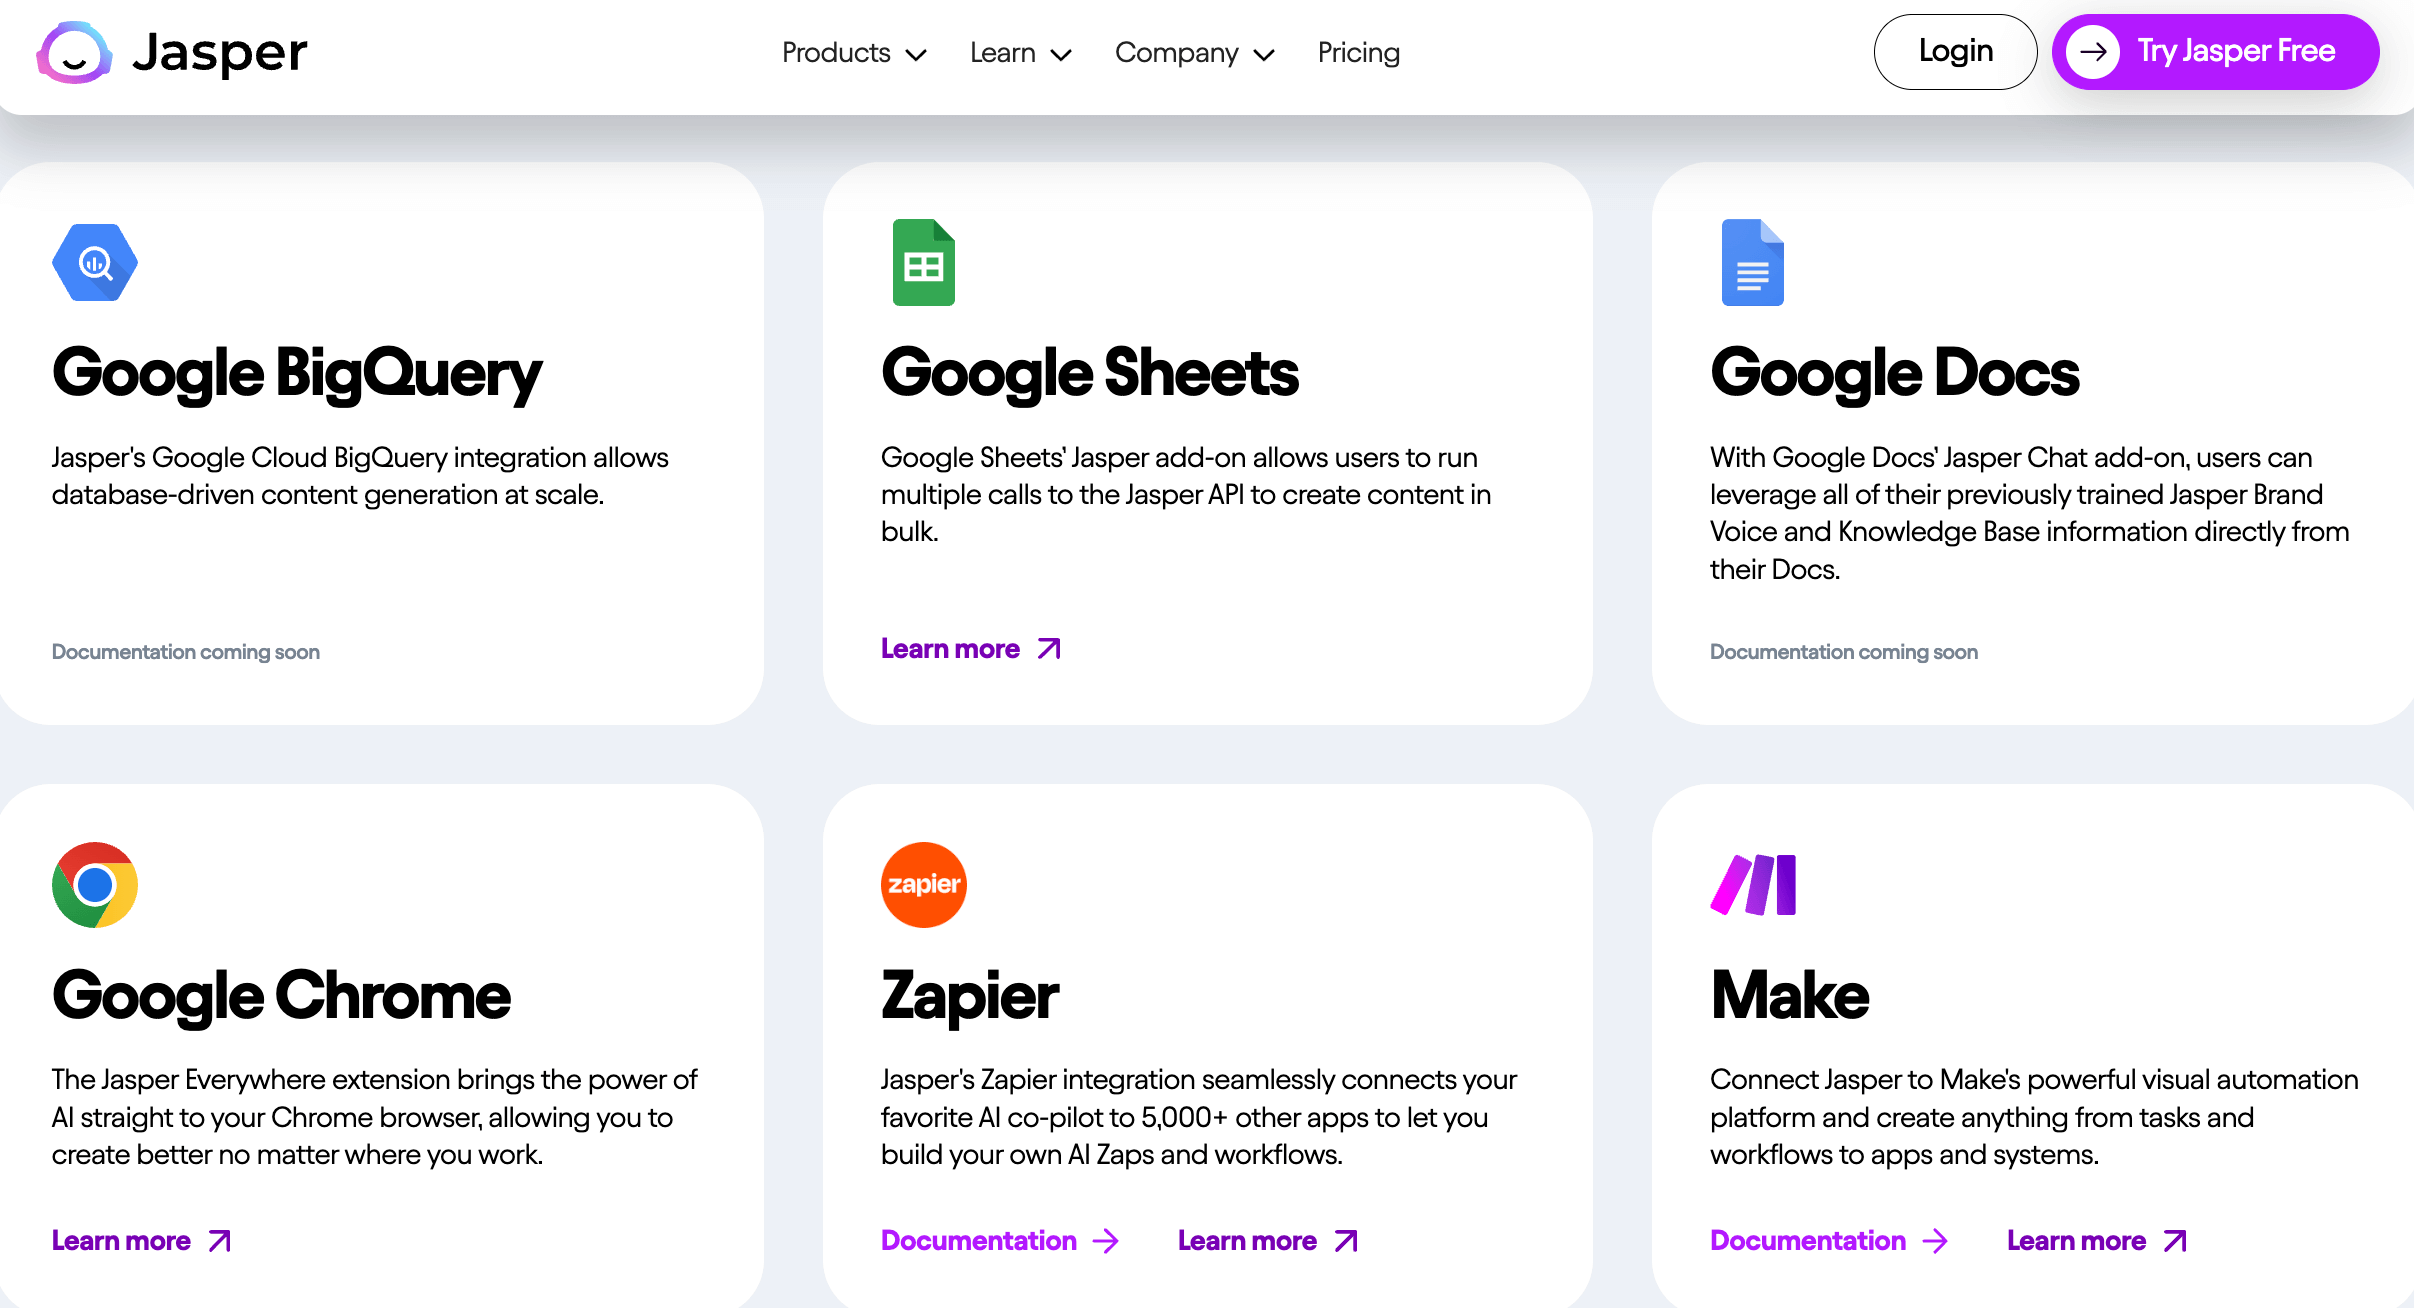Click the arrow circle in Try Jasper Free
This screenshot has width=2414, height=1308.
point(2093,52)
